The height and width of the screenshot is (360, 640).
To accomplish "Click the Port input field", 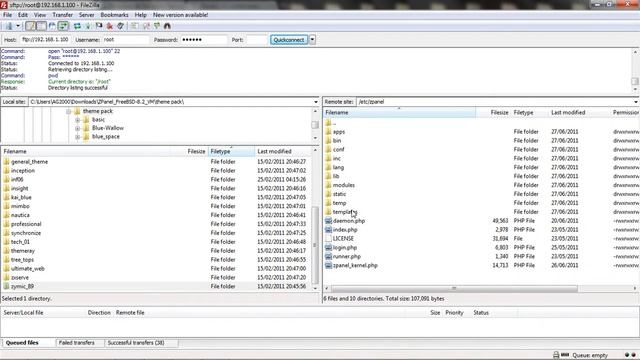I will pyautogui.click(x=257, y=40).
